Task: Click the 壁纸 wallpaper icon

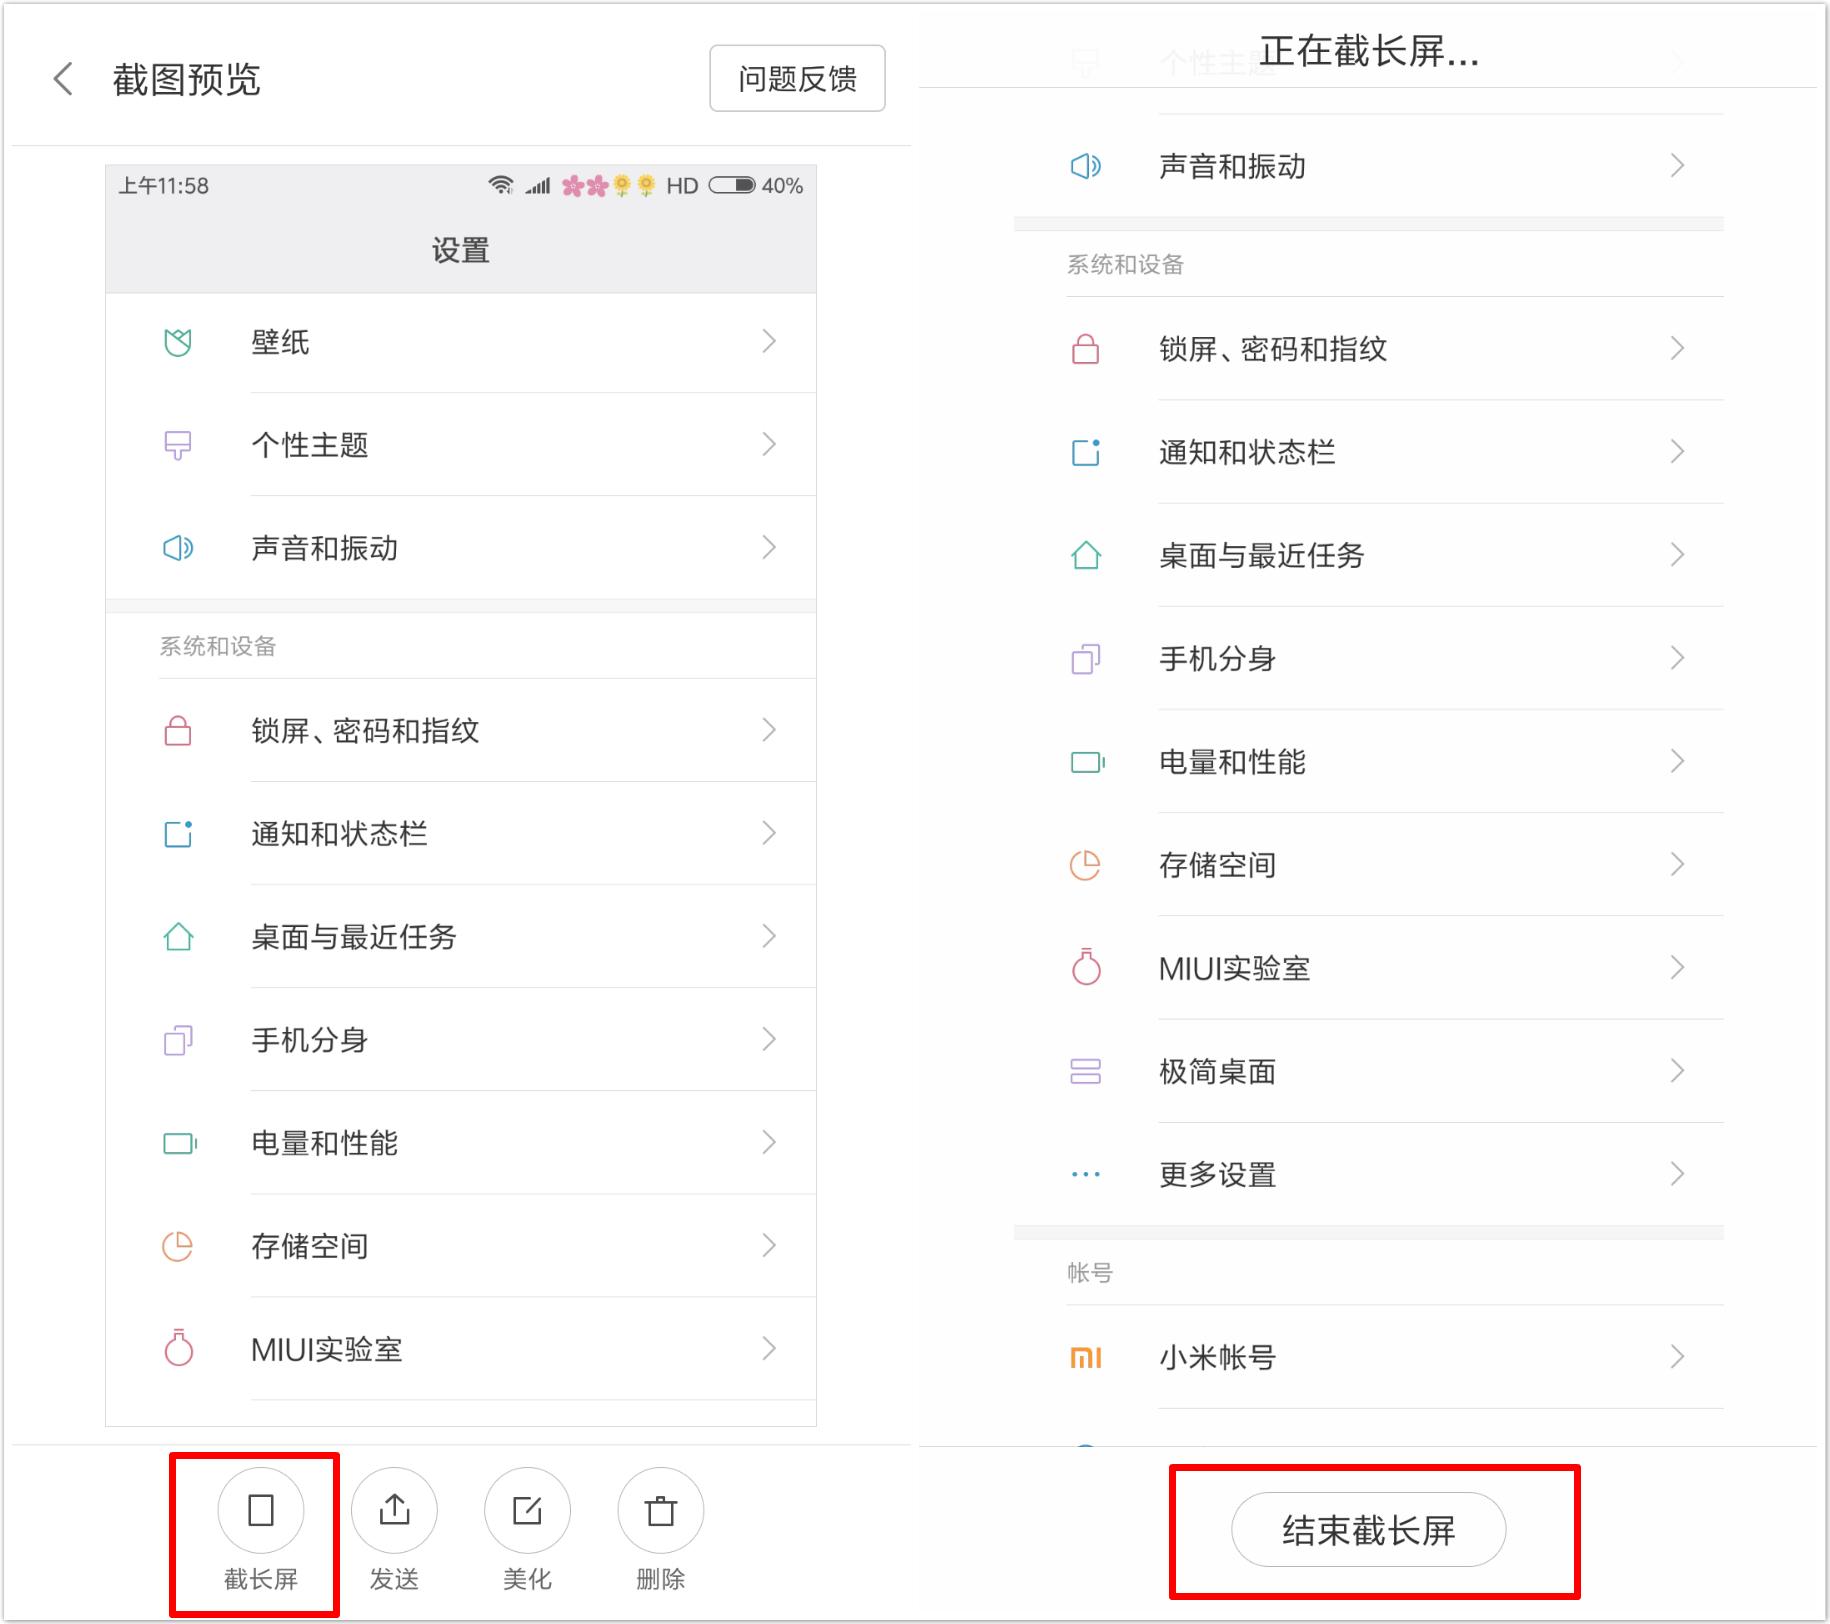Action: pyautogui.click(x=178, y=342)
